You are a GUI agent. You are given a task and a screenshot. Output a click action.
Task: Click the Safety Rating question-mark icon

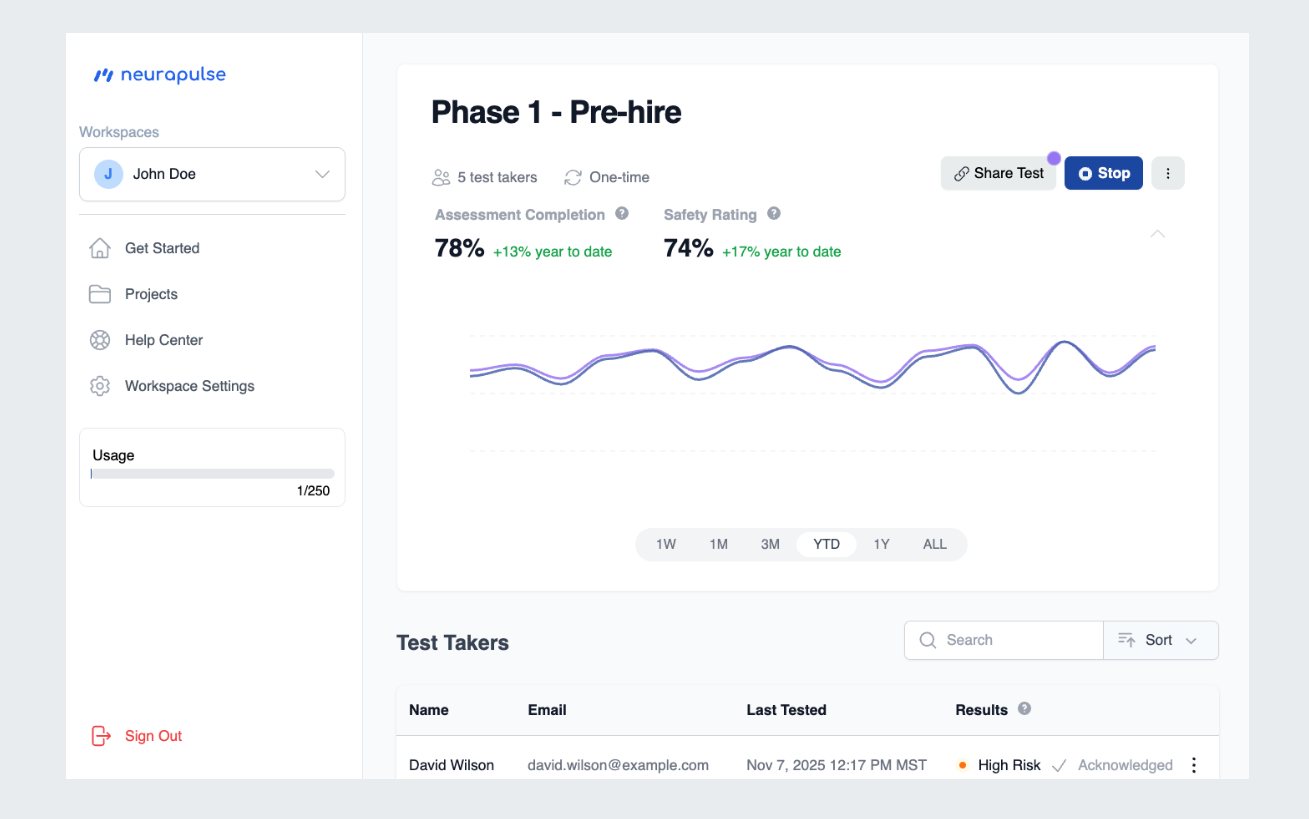tap(772, 213)
